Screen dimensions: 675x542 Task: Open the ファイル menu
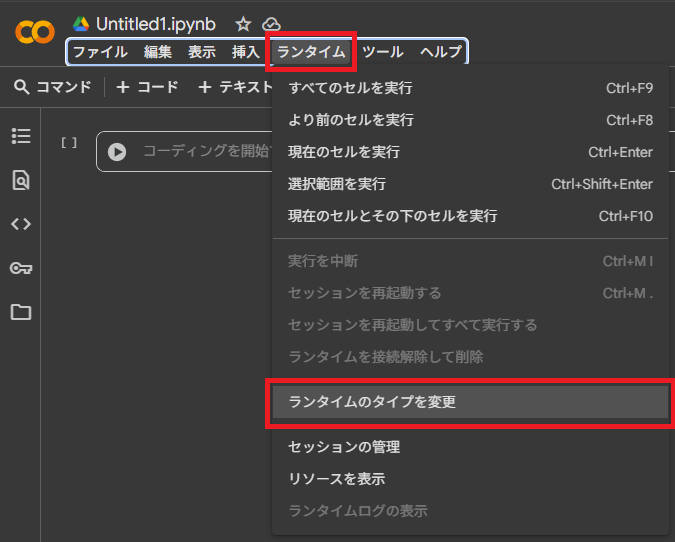99,52
